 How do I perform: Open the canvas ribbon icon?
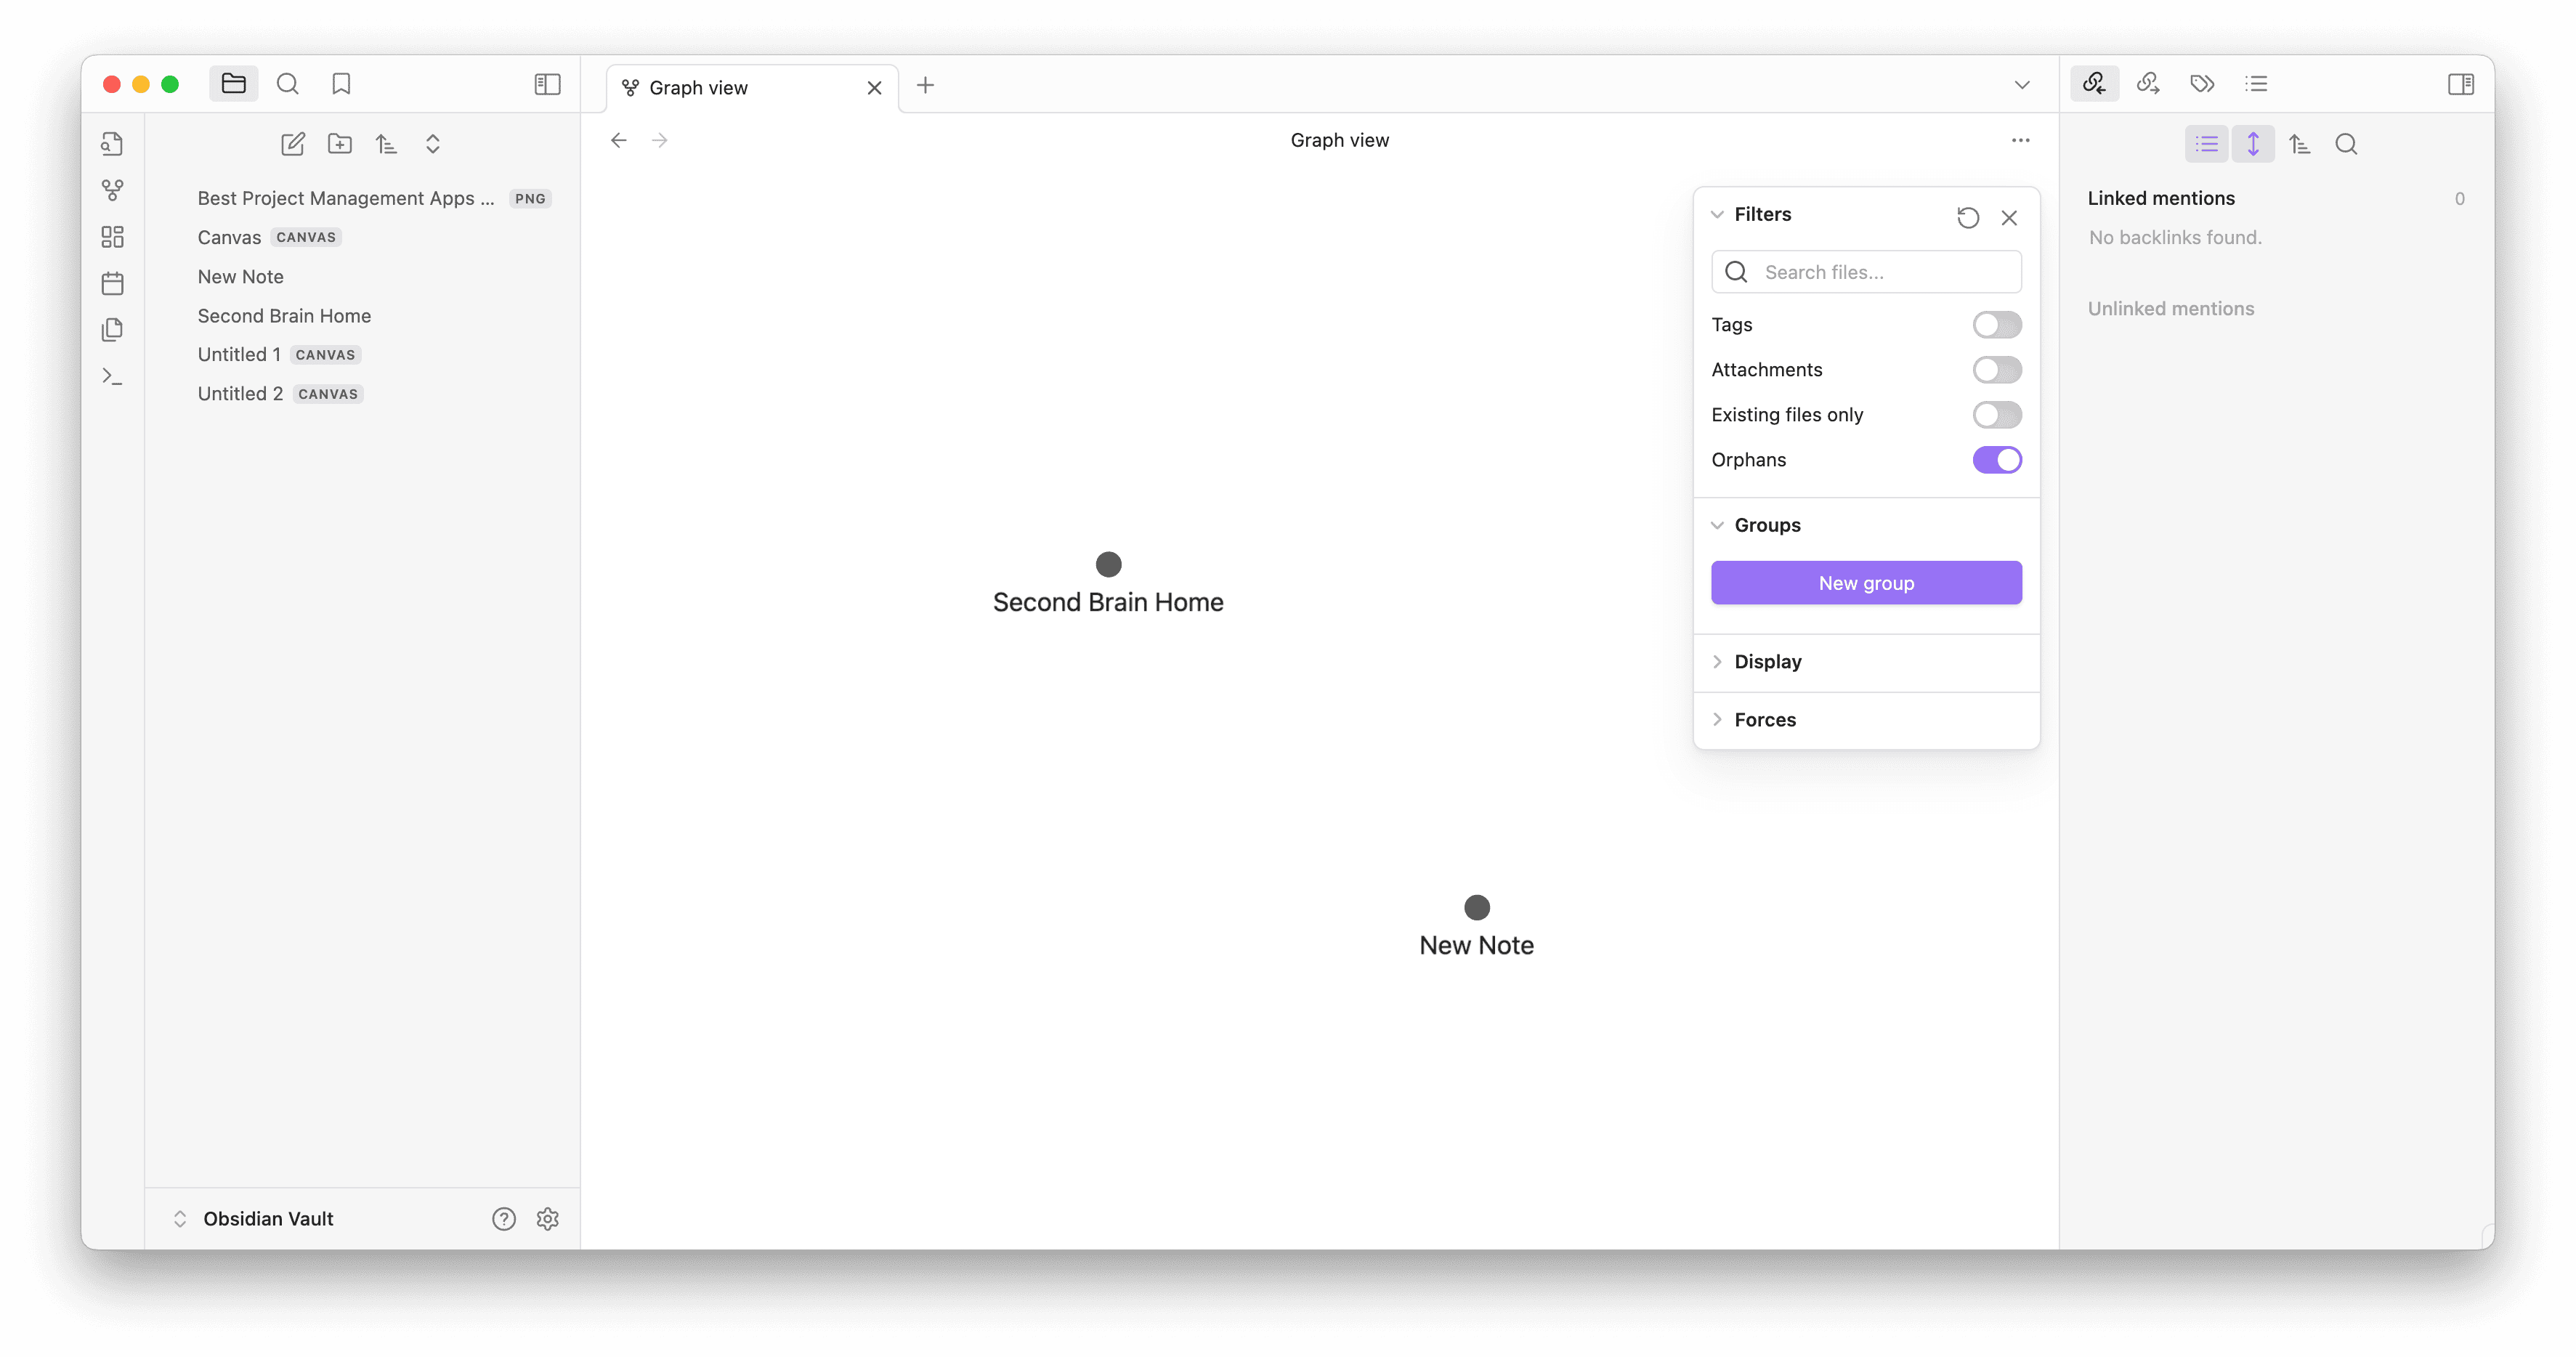point(113,237)
